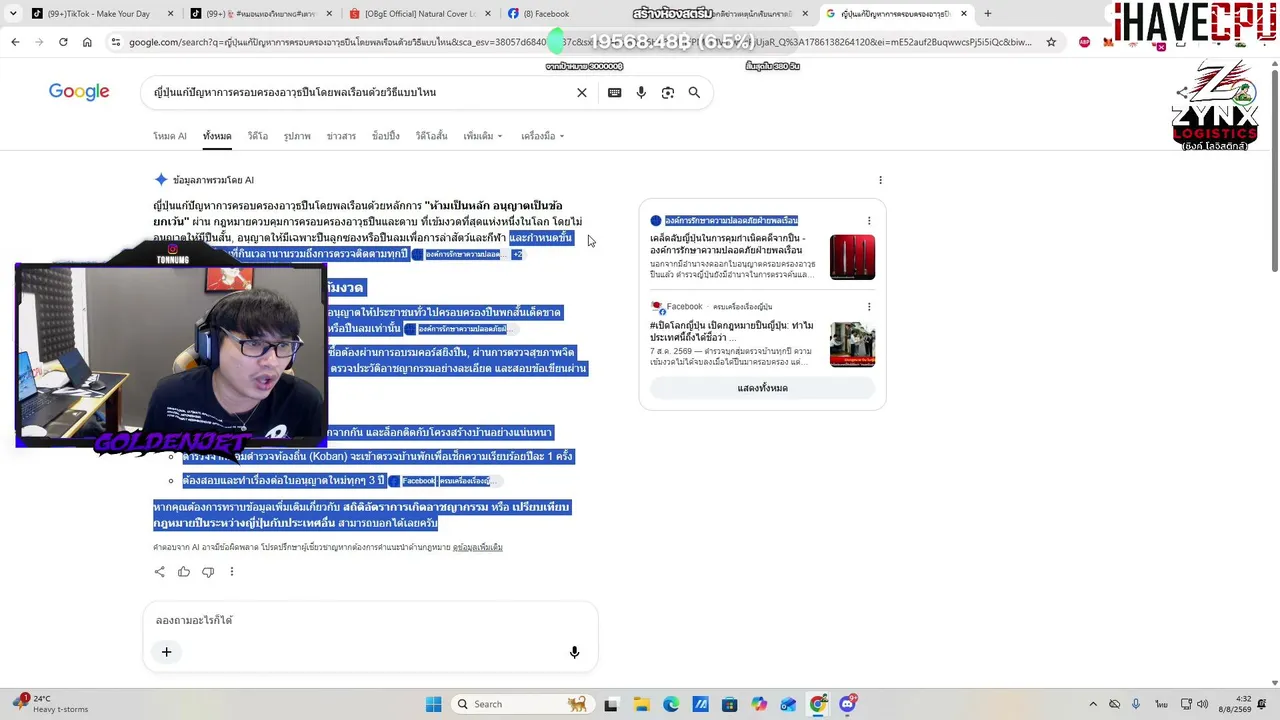The height and width of the screenshot is (720, 1280).
Task: Select the ทั้งหมด results tab
Action: click(x=217, y=136)
